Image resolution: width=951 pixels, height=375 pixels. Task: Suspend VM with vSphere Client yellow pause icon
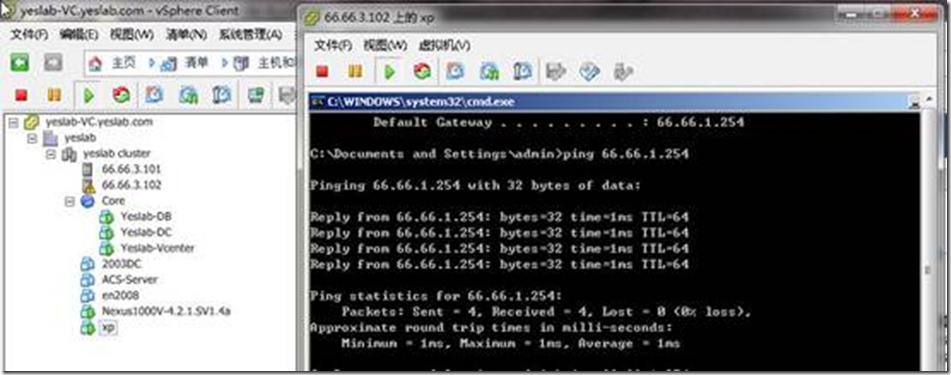click(x=54, y=95)
